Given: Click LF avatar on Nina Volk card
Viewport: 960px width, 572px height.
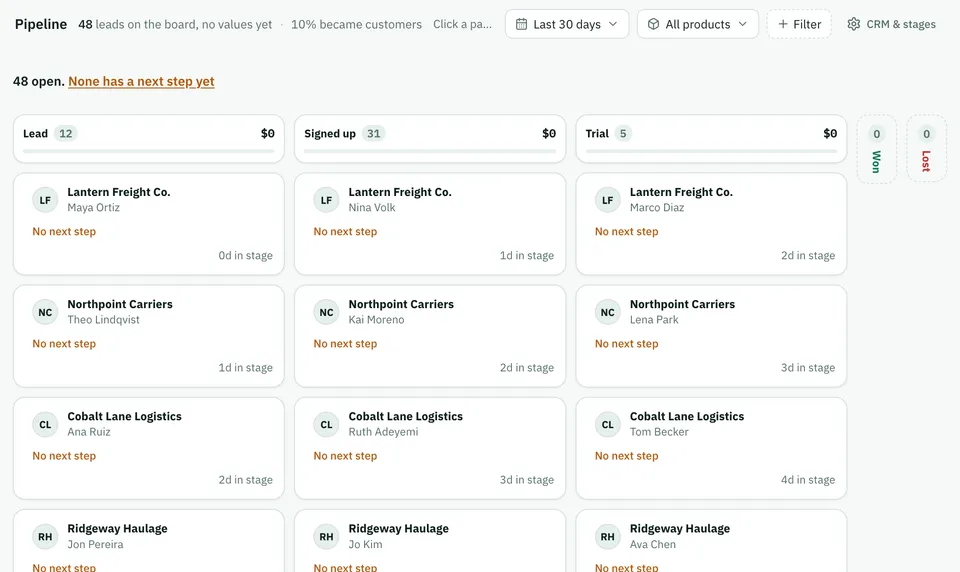Looking at the screenshot, I should [326, 200].
